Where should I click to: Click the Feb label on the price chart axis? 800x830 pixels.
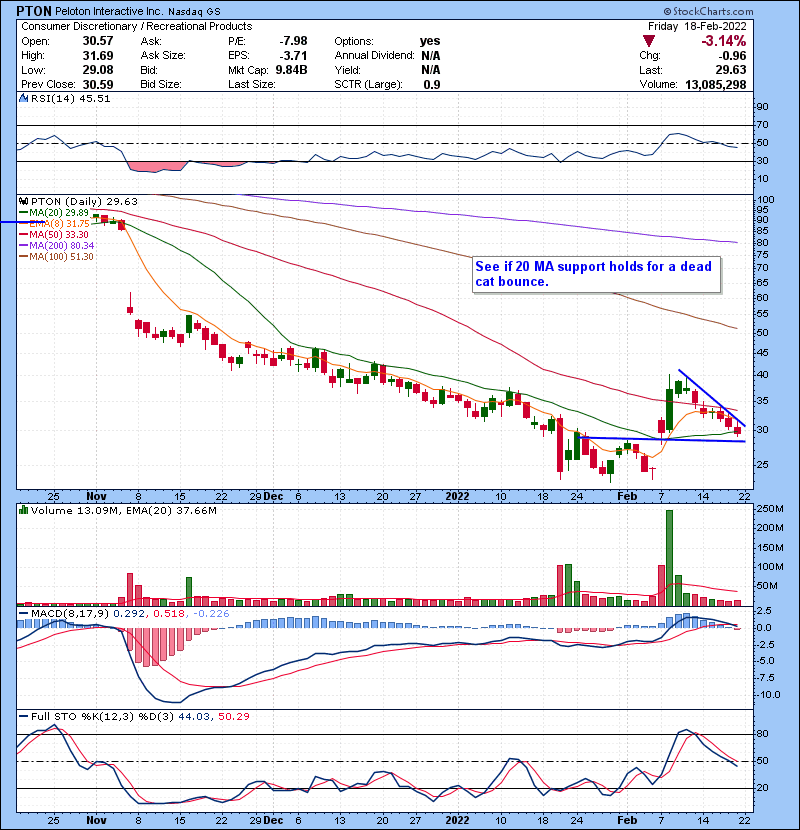(627, 496)
